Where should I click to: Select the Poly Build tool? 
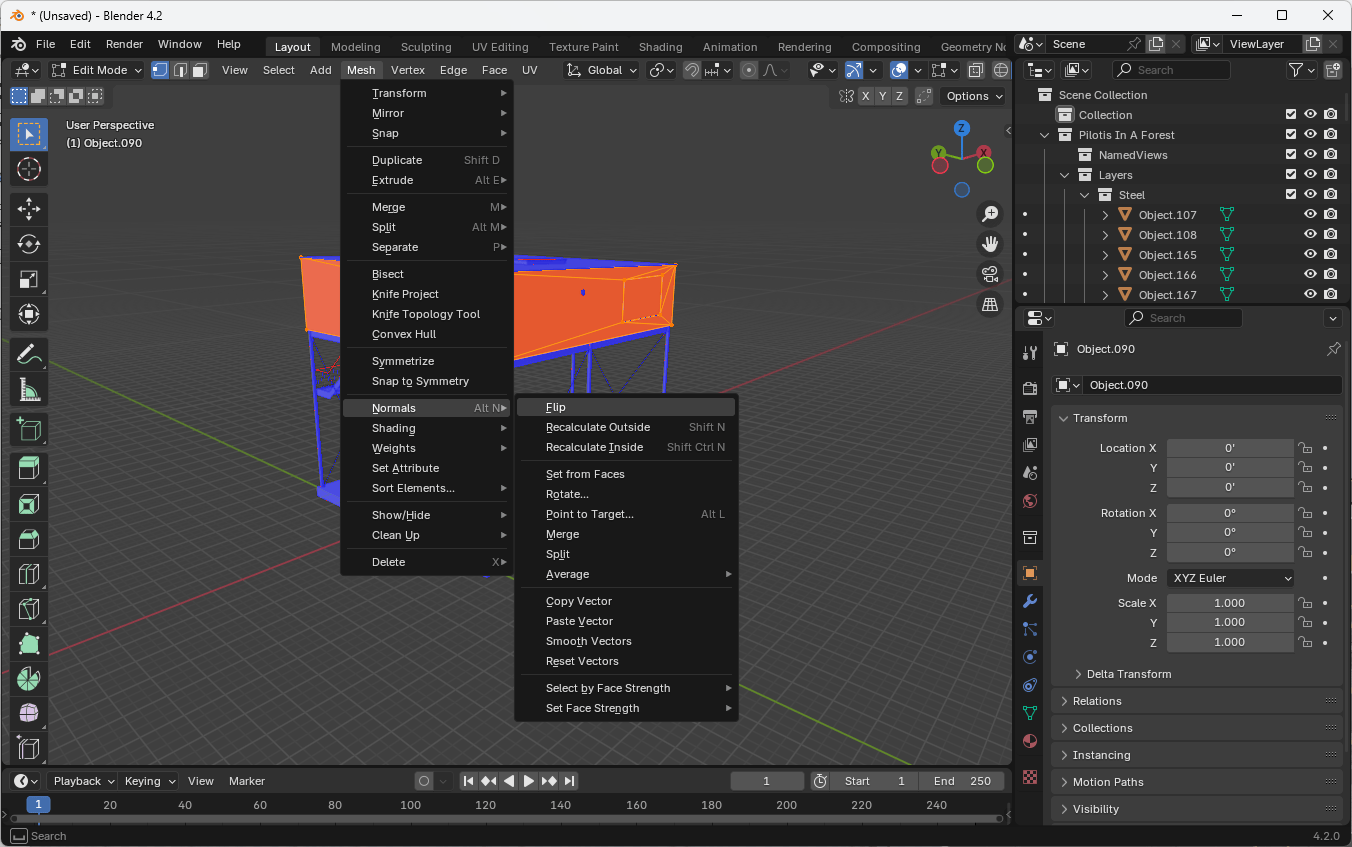(x=29, y=644)
